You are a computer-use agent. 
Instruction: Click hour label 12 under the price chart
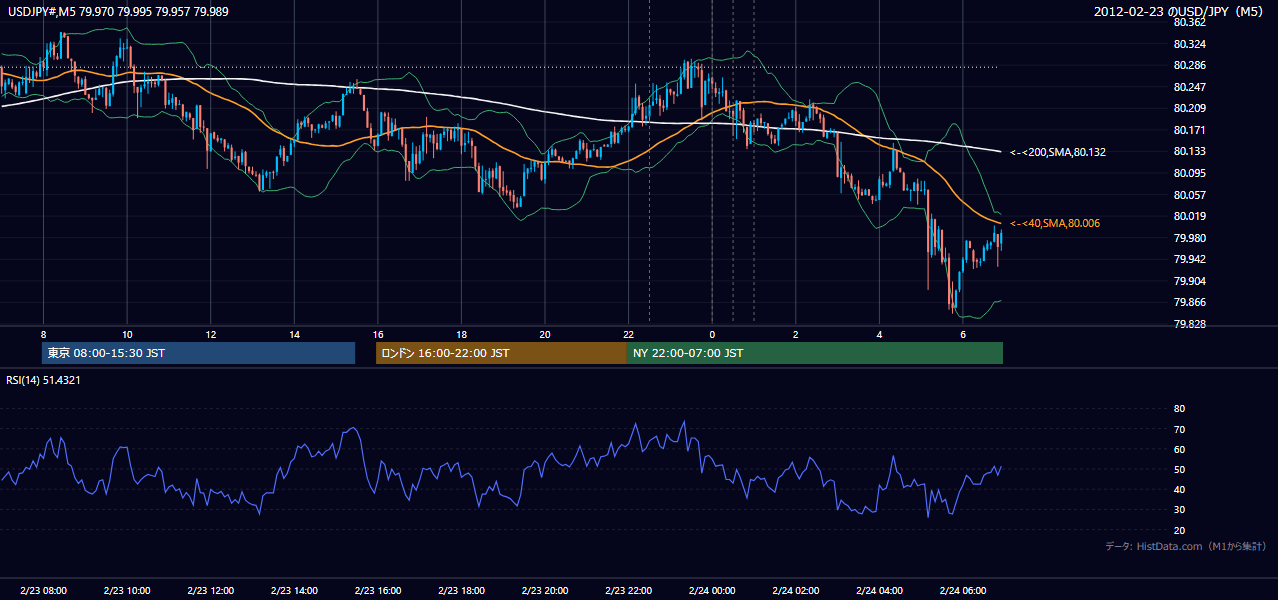coord(210,334)
